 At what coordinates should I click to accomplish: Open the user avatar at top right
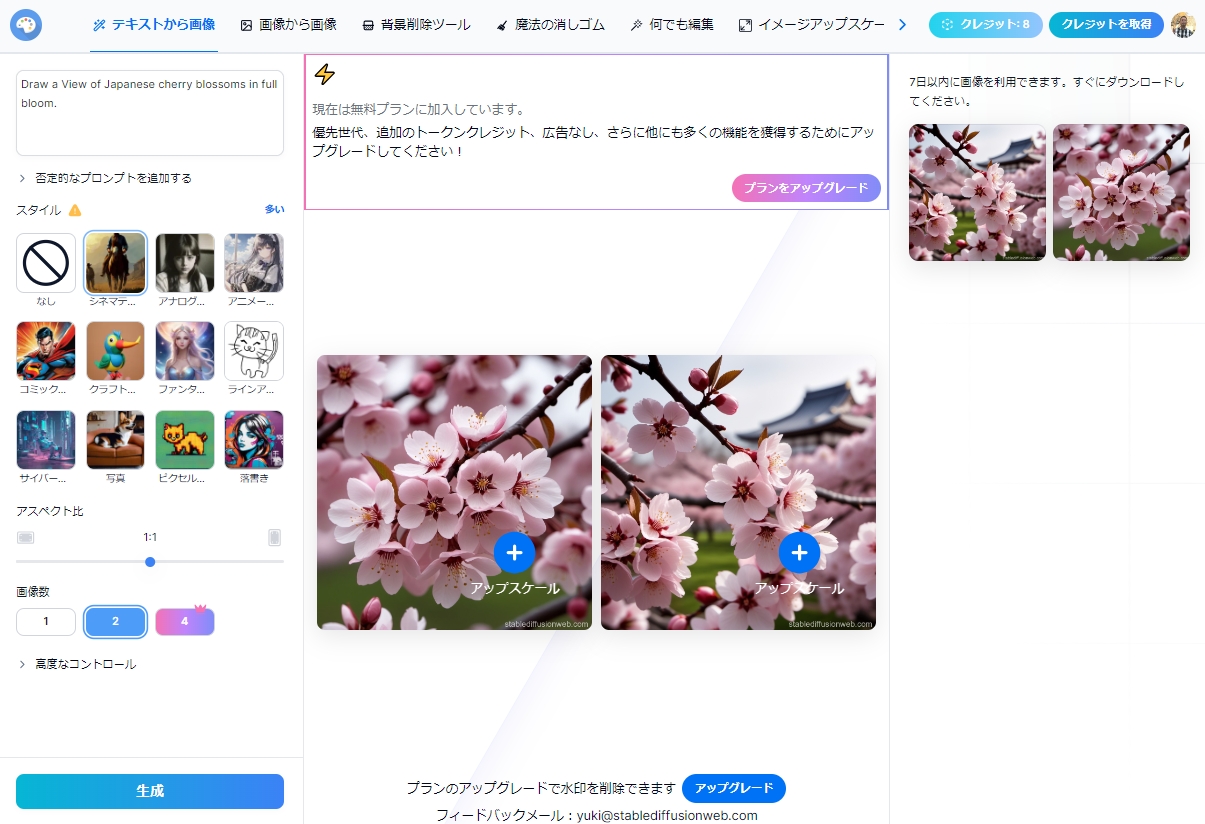[1183, 25]
